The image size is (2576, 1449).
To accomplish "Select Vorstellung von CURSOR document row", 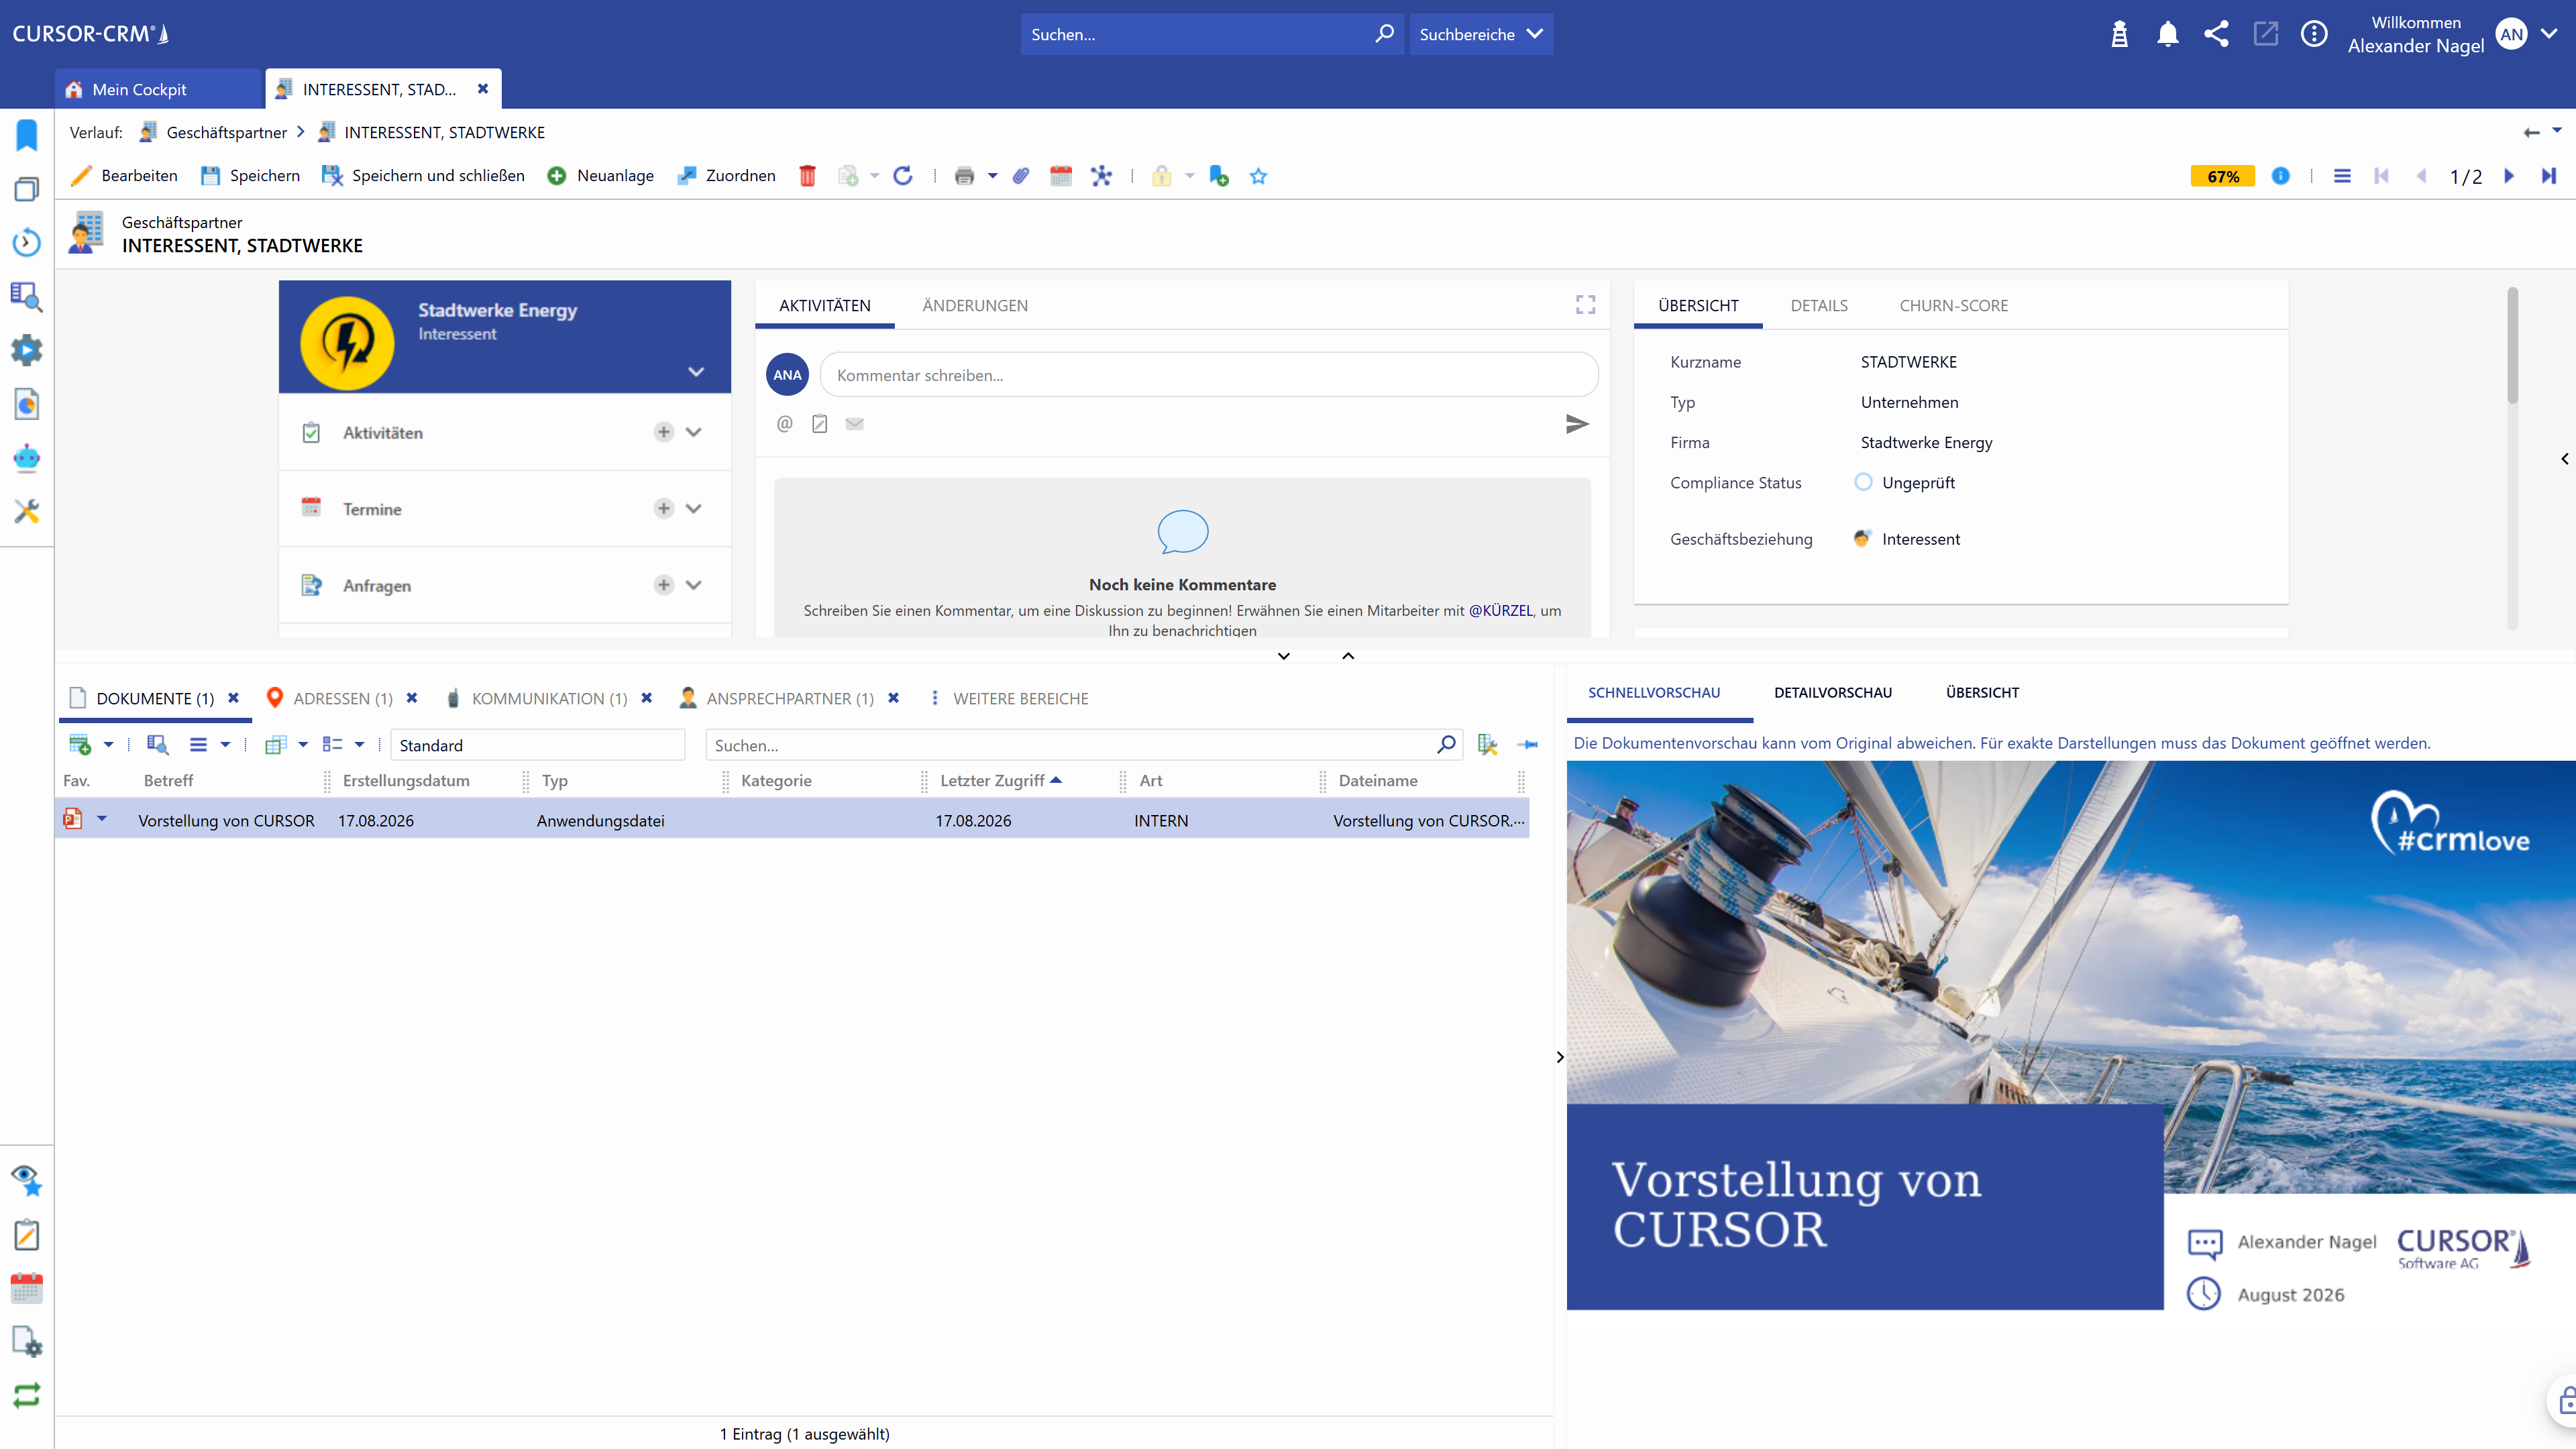I will coord(792,819).
